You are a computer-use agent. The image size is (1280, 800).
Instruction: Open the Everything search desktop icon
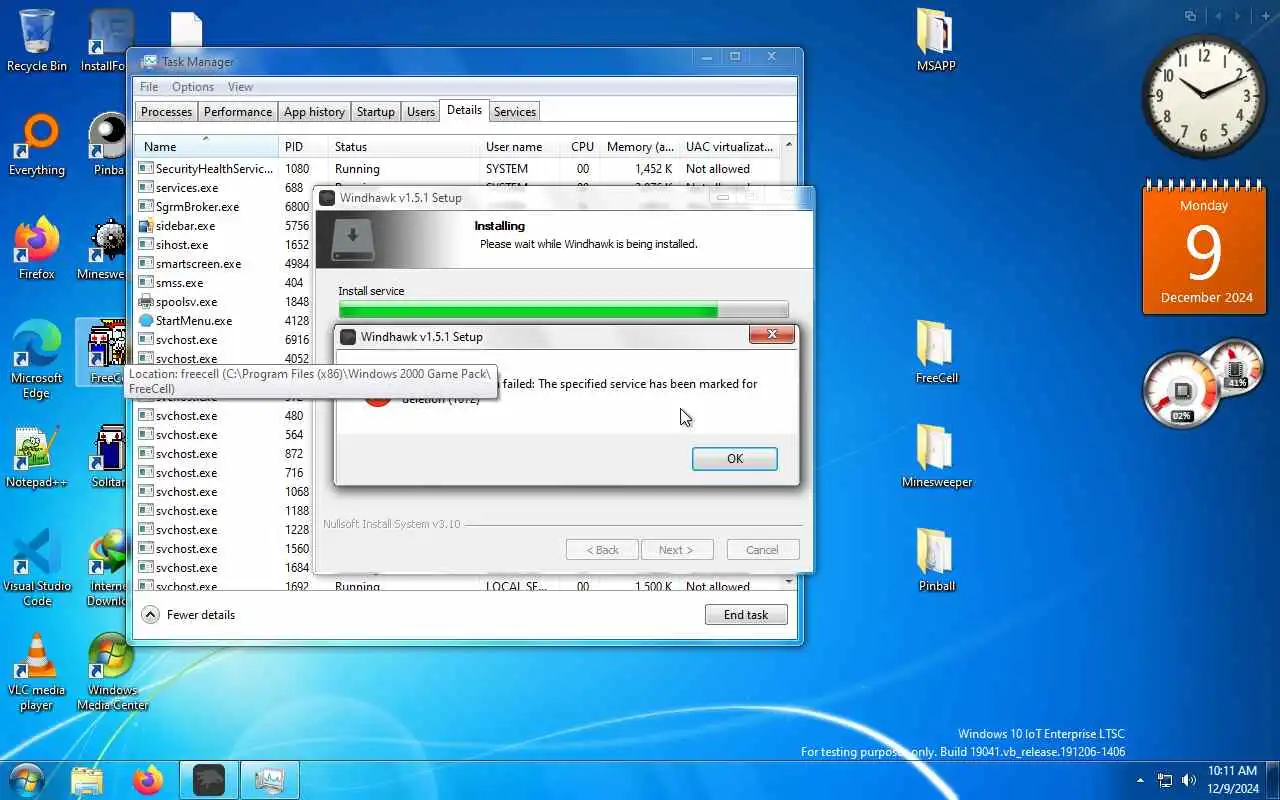[x=37, y=145]
